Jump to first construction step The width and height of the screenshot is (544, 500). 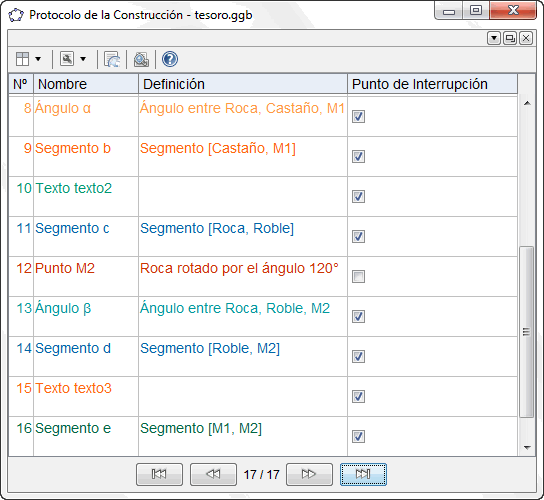pyautogui.click(x=159, y=474)
